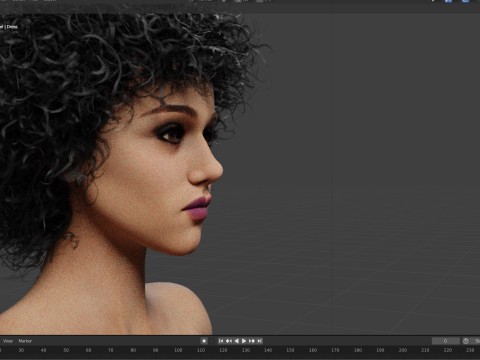Click frame 180 on the timeline ruler
This screenshot has width=480, height=360.
tap(358, 350)
